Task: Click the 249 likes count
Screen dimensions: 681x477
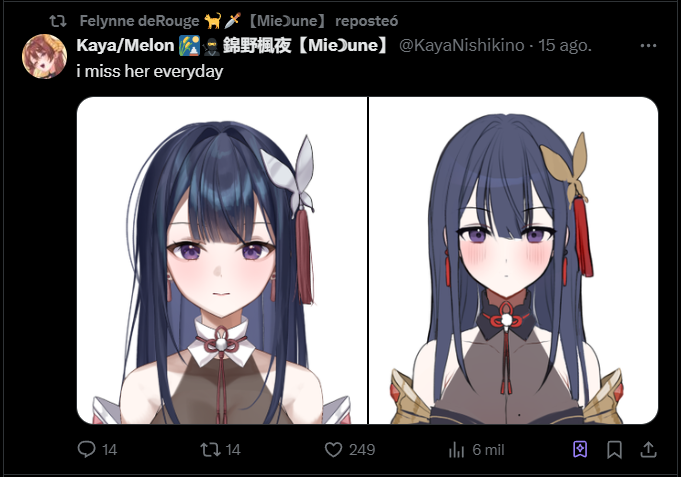Action: click(x=362, y=450)
